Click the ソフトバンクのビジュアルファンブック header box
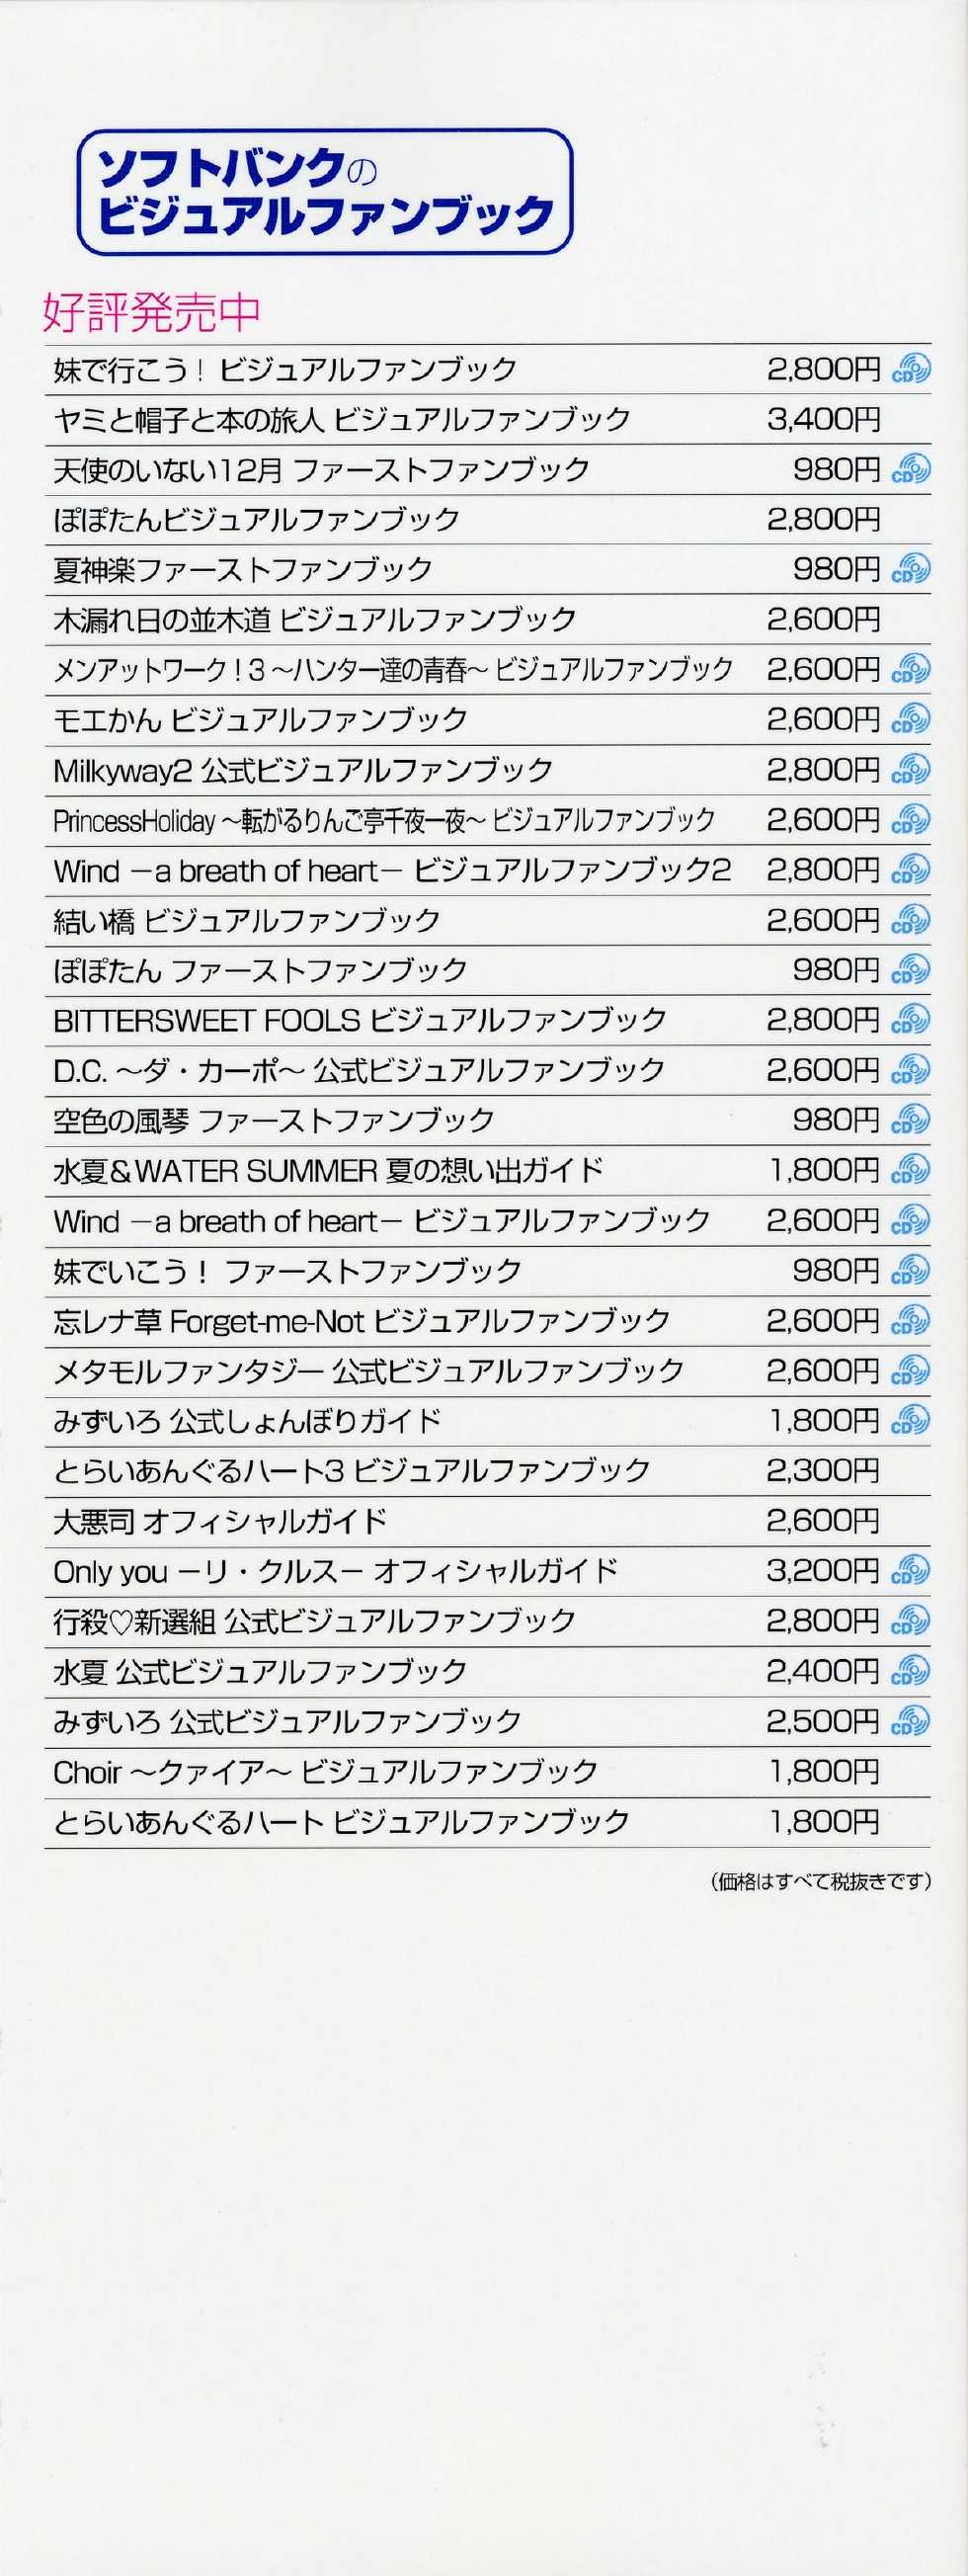This screenshot has width=968, height=2576. [x=325, y=192]
